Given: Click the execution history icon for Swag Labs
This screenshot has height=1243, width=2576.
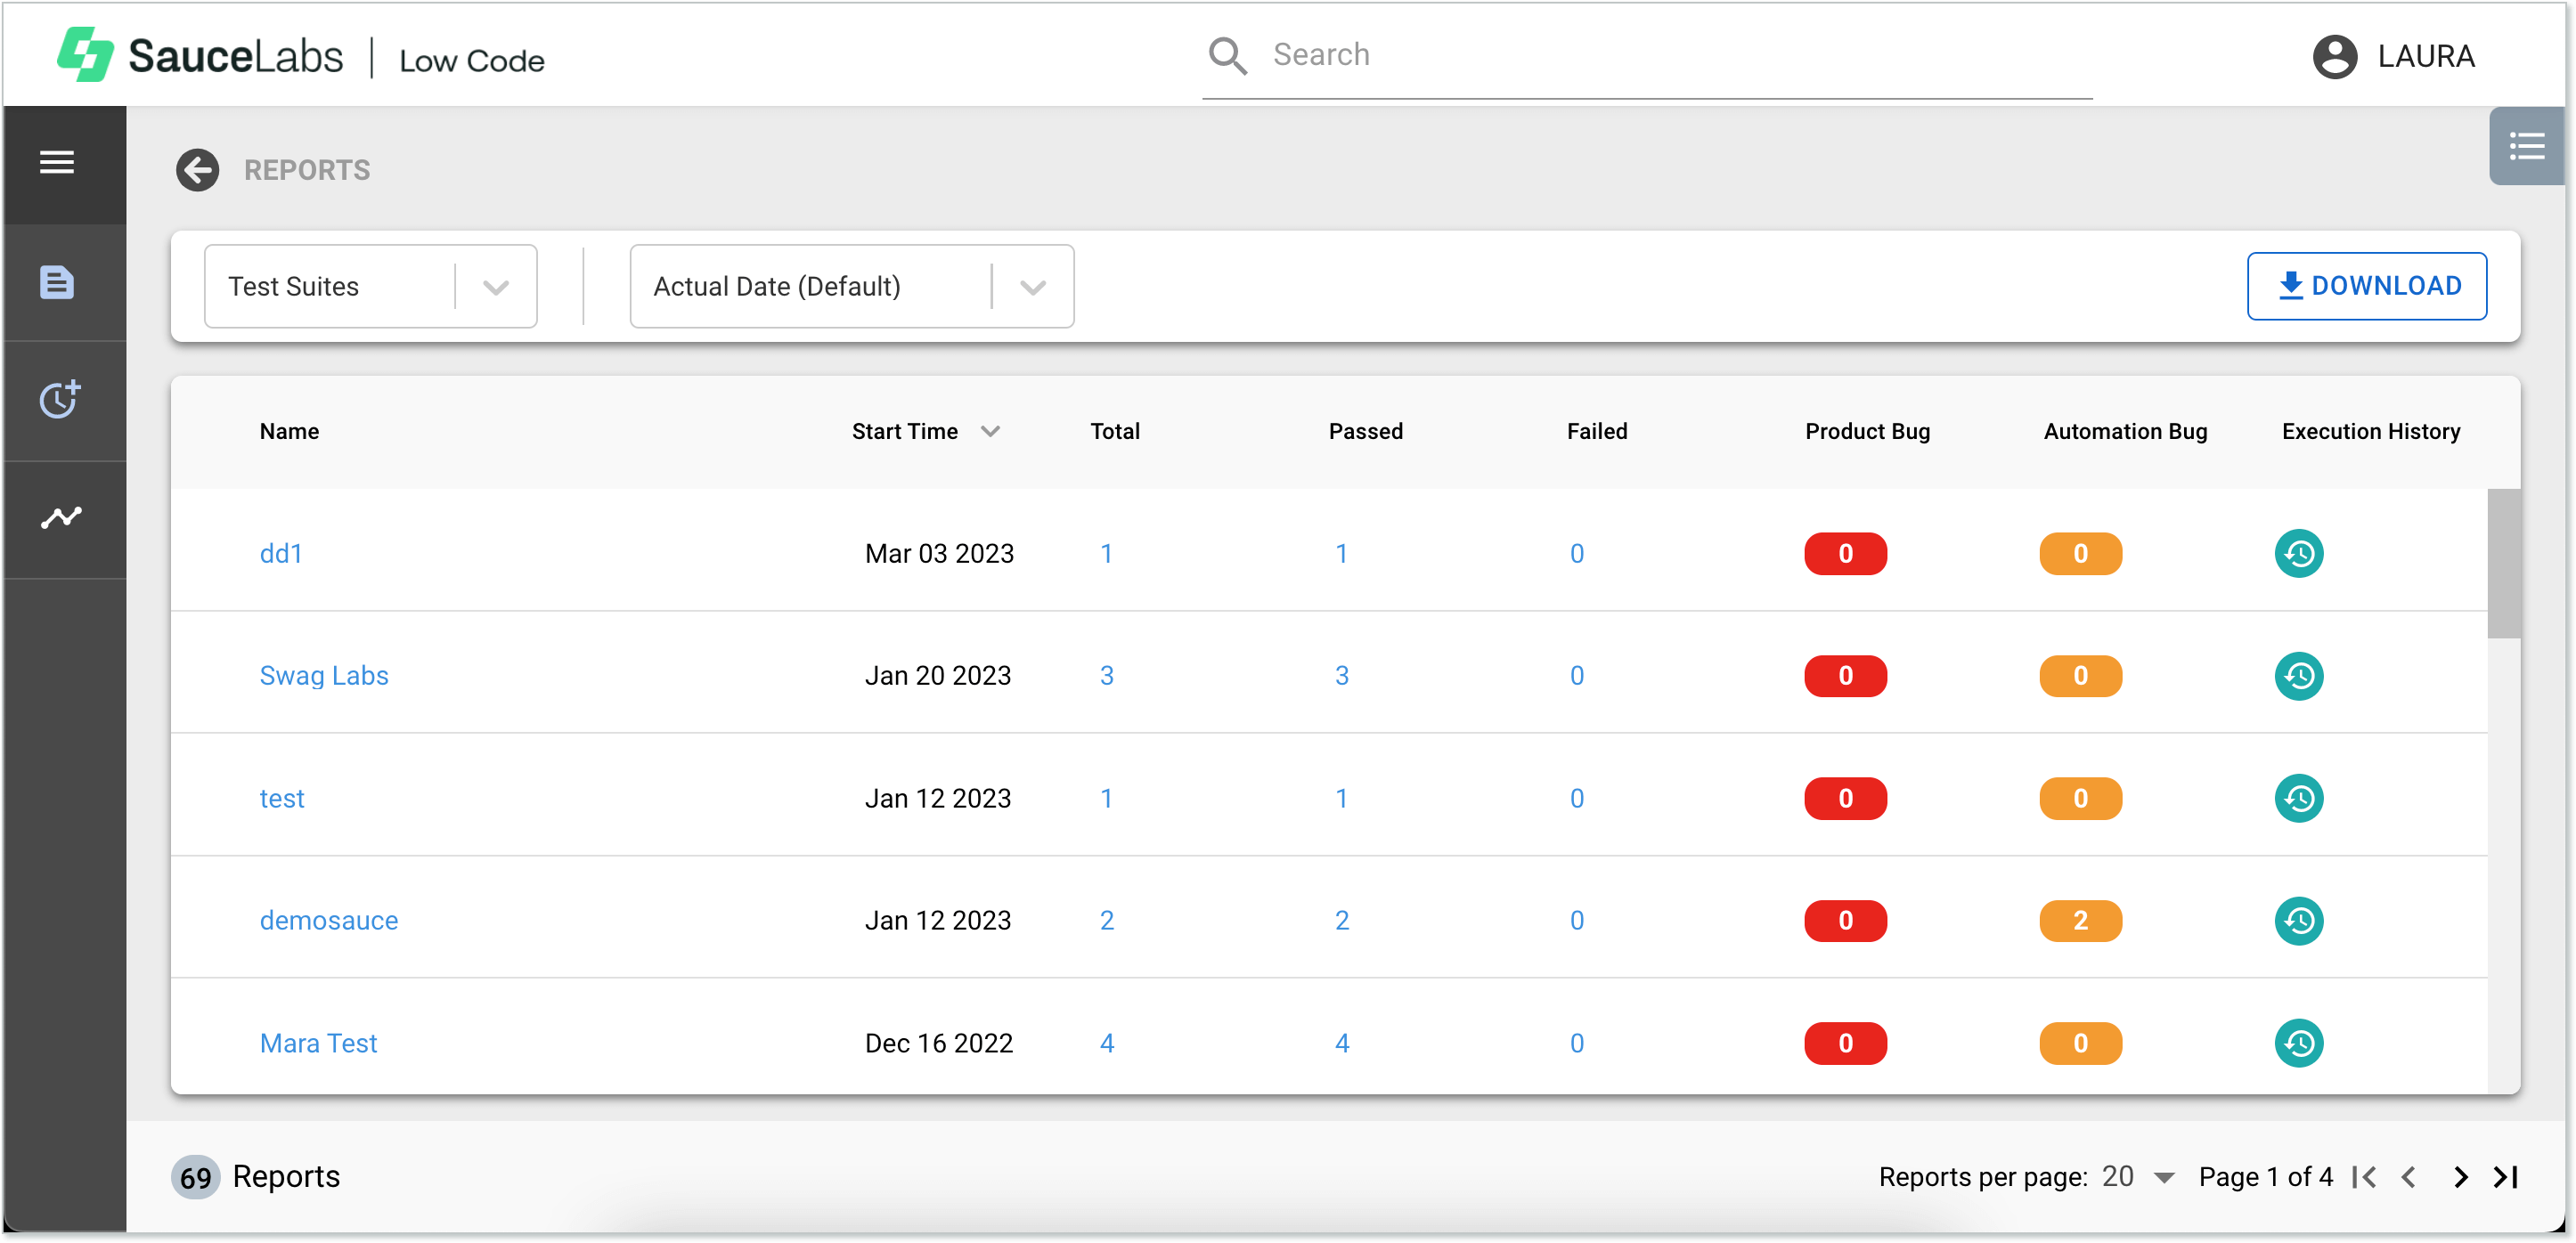Looking at the screenshot, I should tap(2300, 675).
